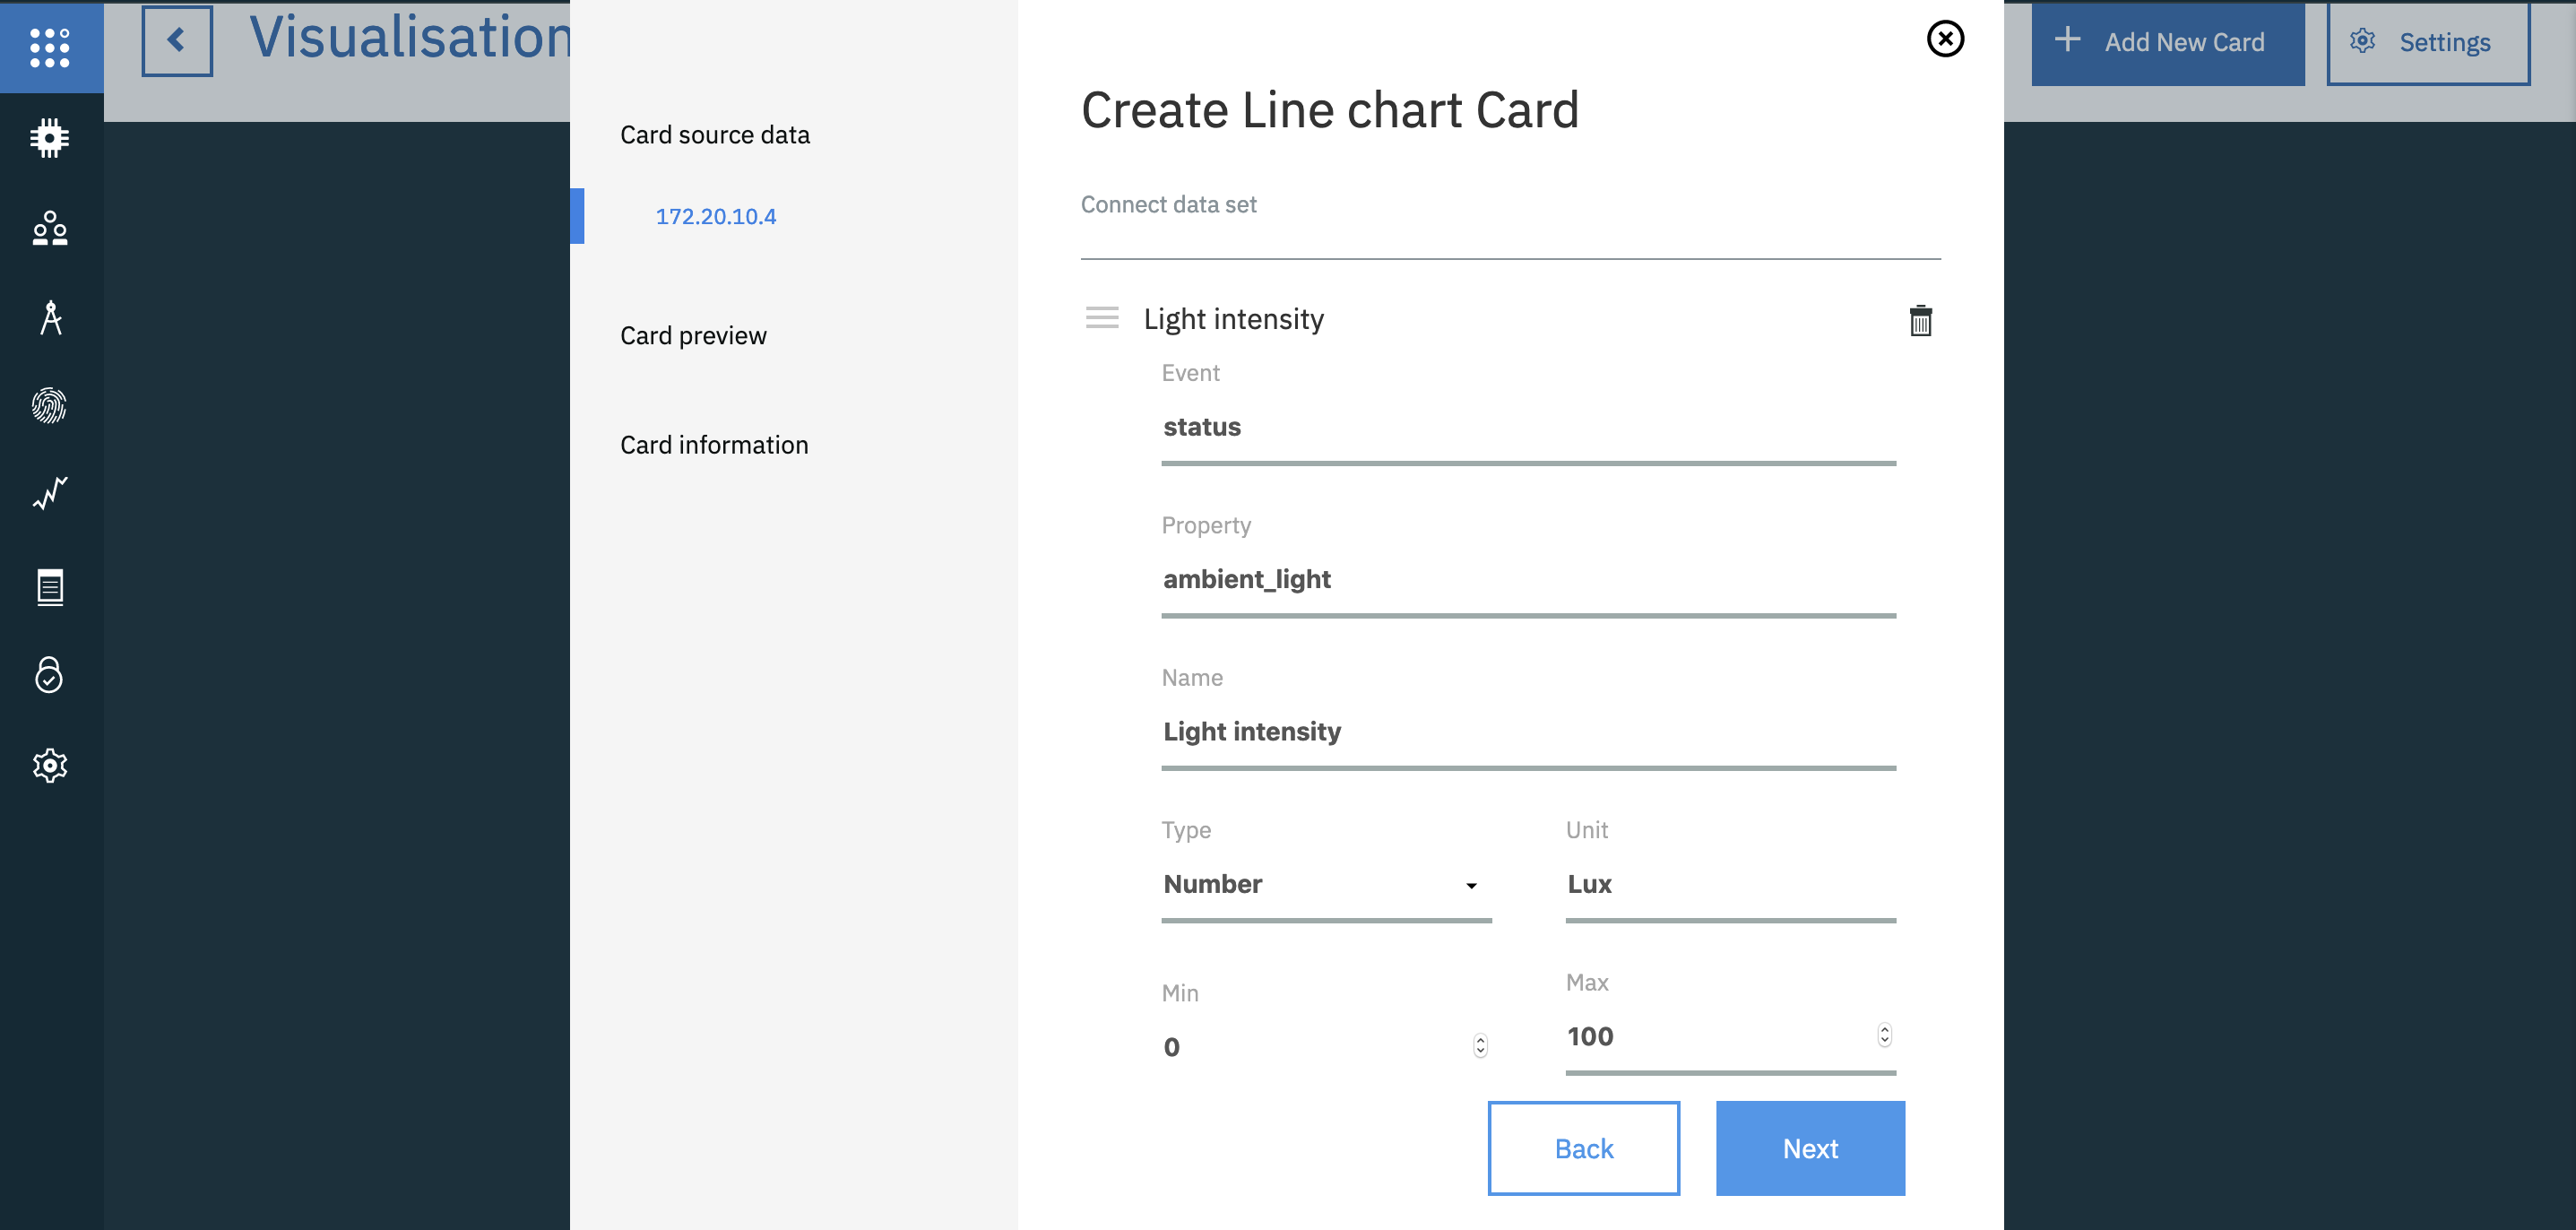Delete the Light intensity data set
The image size is (2576, 1230).
pos(1920,321)
